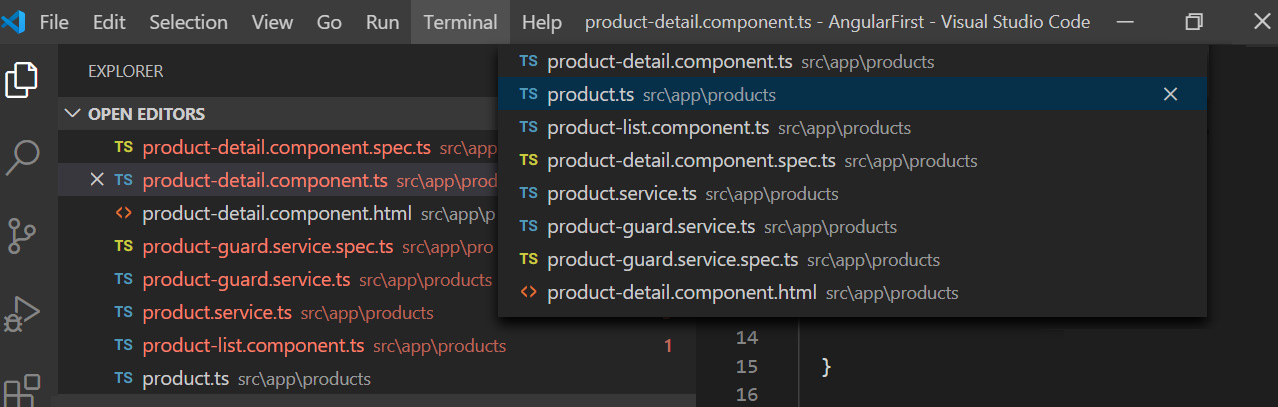
Task: Open the Run menu
Action: (382, 22)
